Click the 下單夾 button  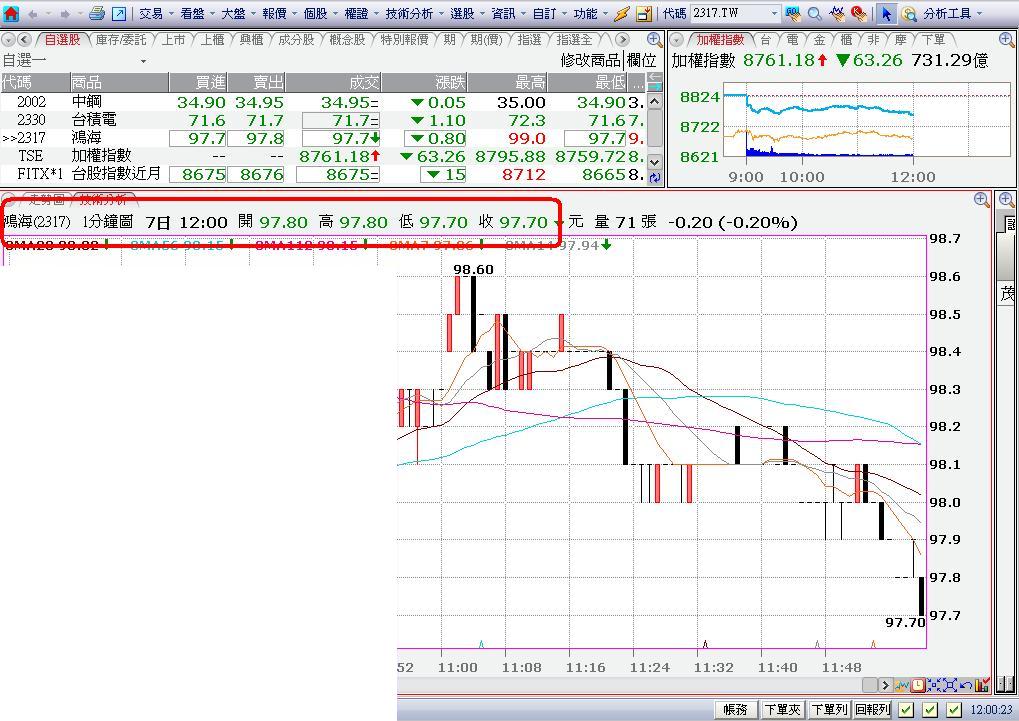(x=782, y=709)
